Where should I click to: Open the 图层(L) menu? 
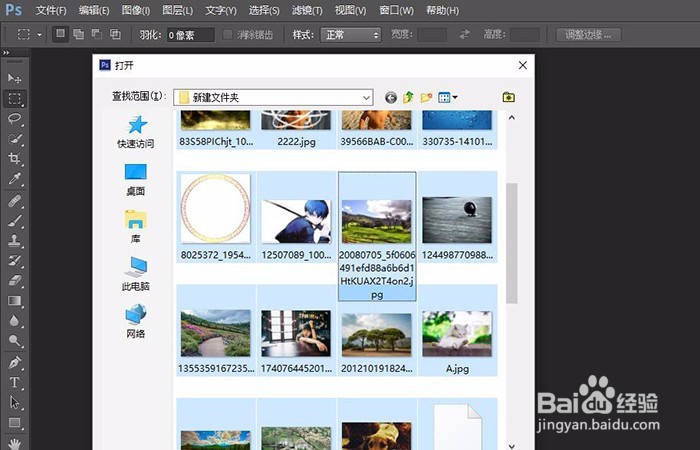tap(178, 10)
